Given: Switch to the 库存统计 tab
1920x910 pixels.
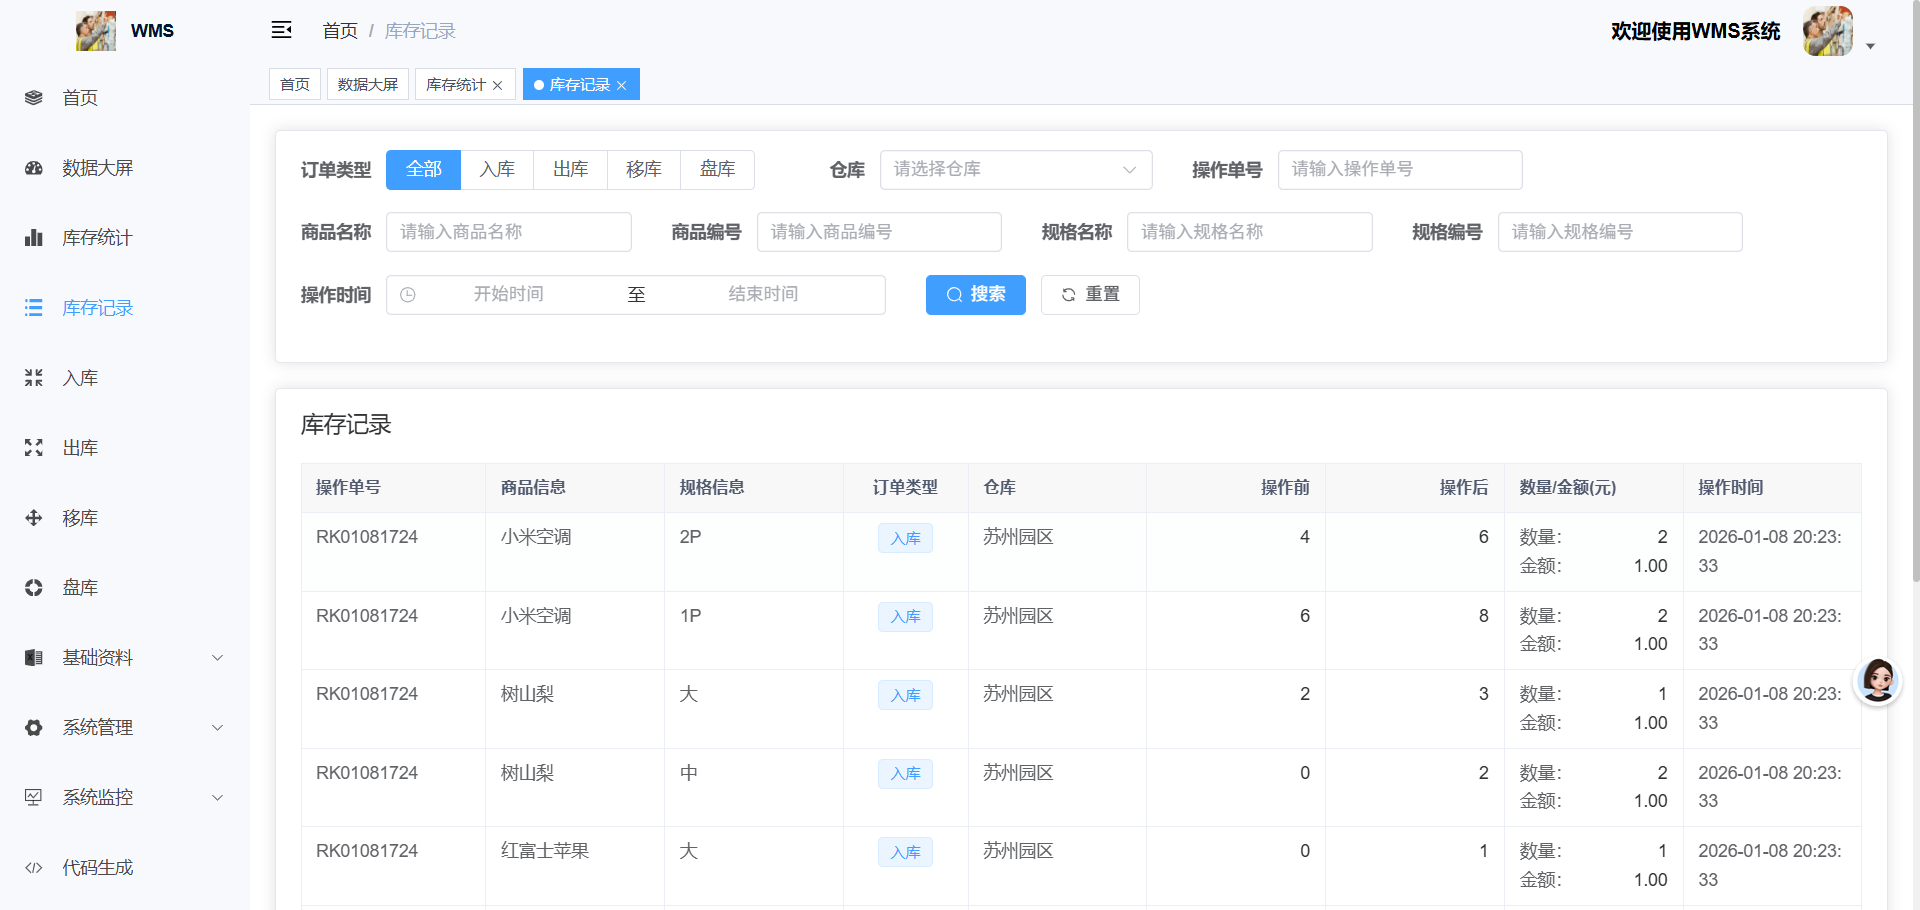Looking at the screenshot, I should click(x=456, y=84).
